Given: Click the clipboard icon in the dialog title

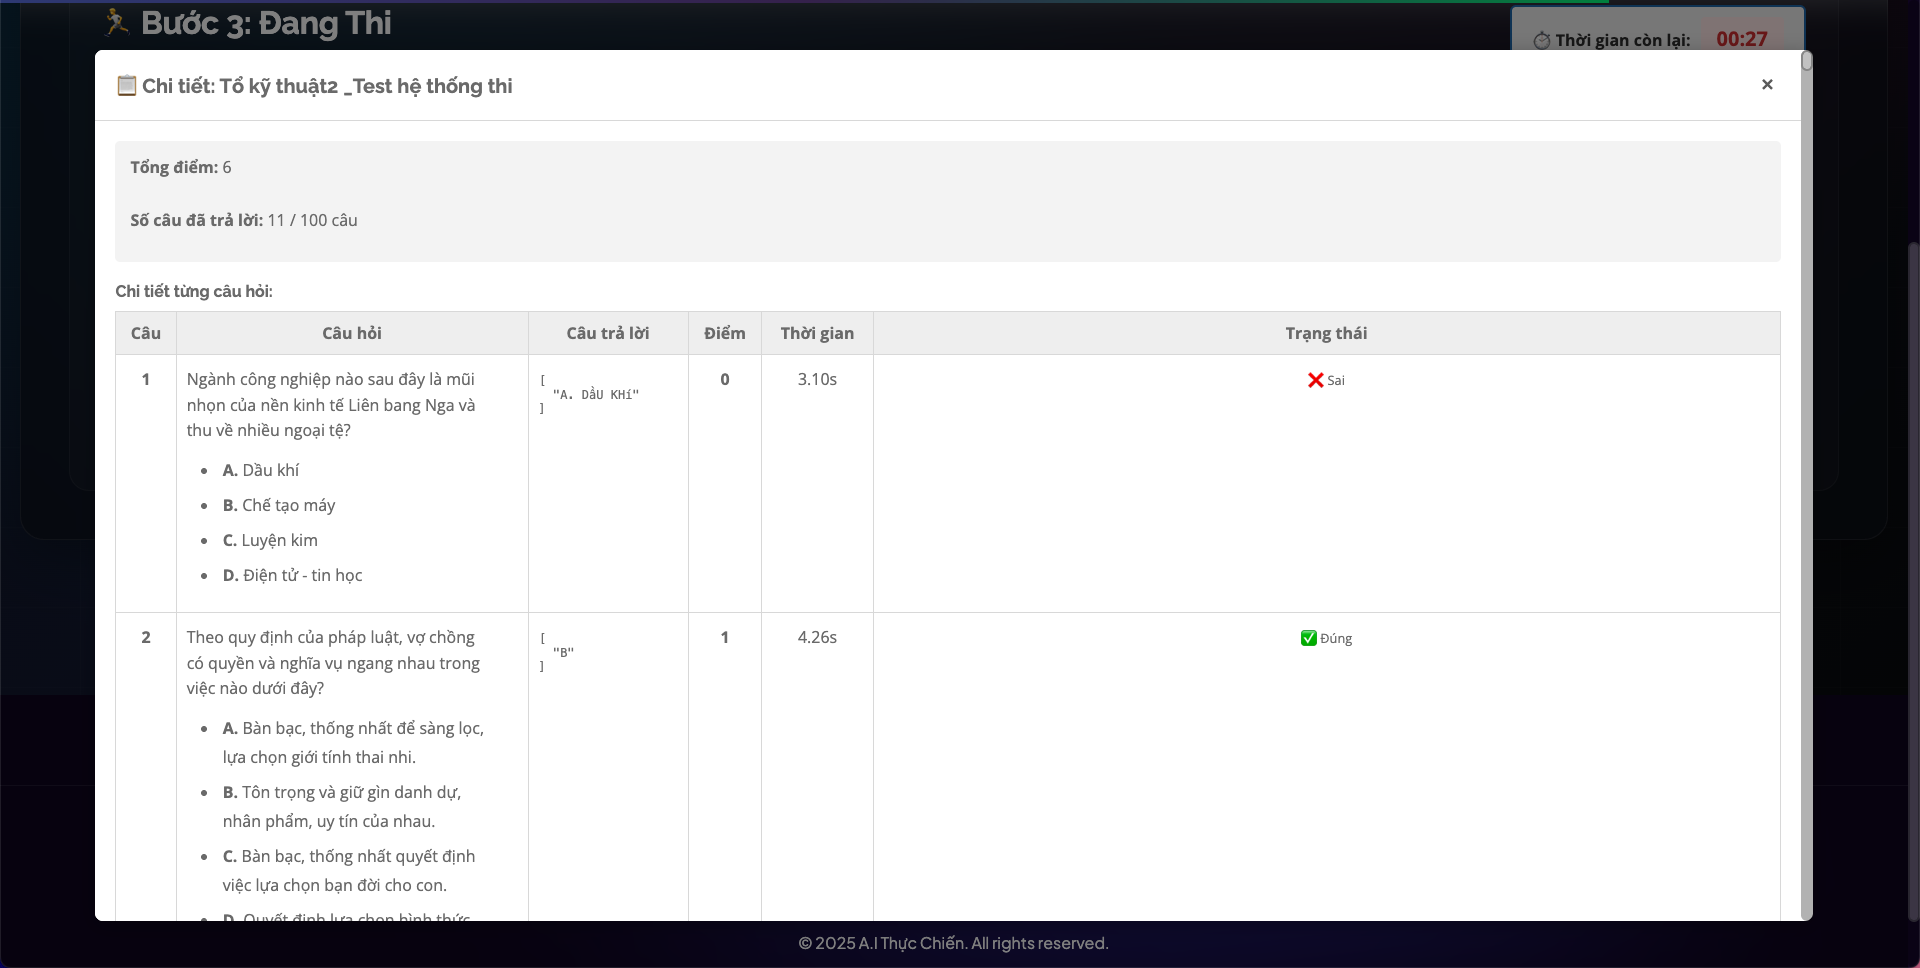Looking at the screenshot, I should (127, 86).
